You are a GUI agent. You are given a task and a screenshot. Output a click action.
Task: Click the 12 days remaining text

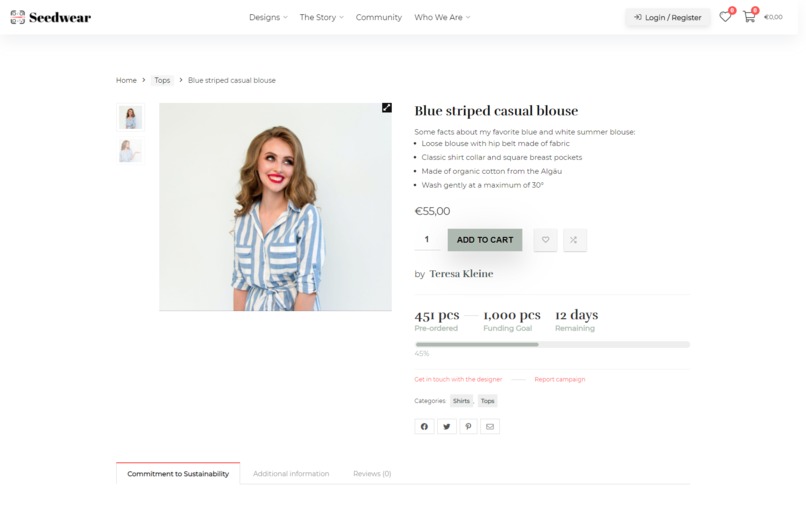pos(577,315)
